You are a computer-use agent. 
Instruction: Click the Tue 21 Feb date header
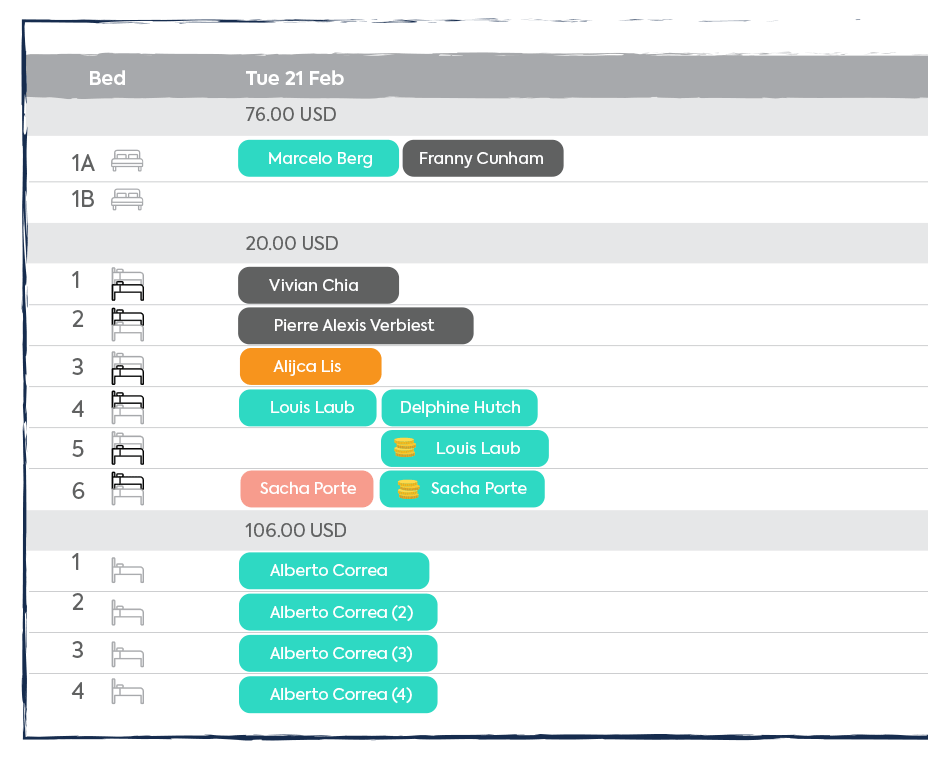click(x=295, y=78)
